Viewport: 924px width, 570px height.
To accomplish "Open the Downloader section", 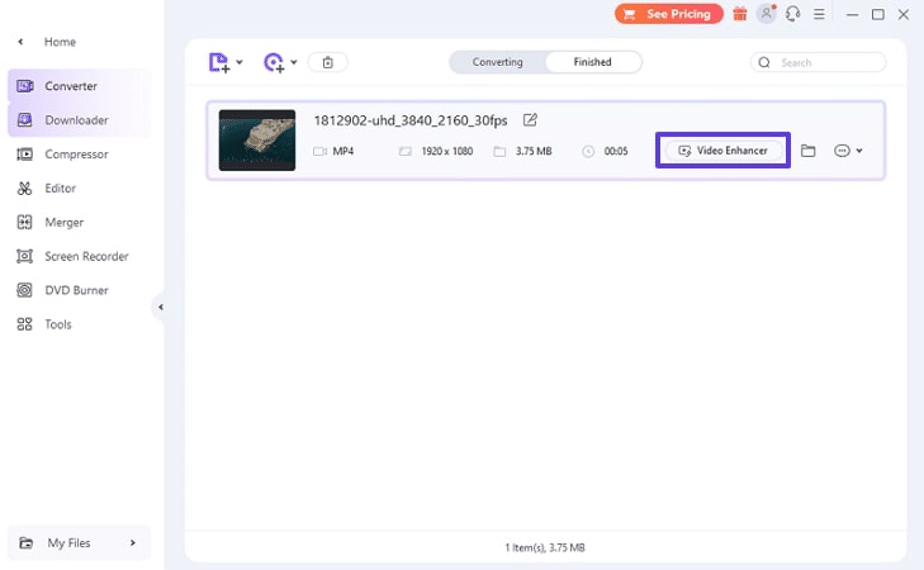I will point(79,120).
